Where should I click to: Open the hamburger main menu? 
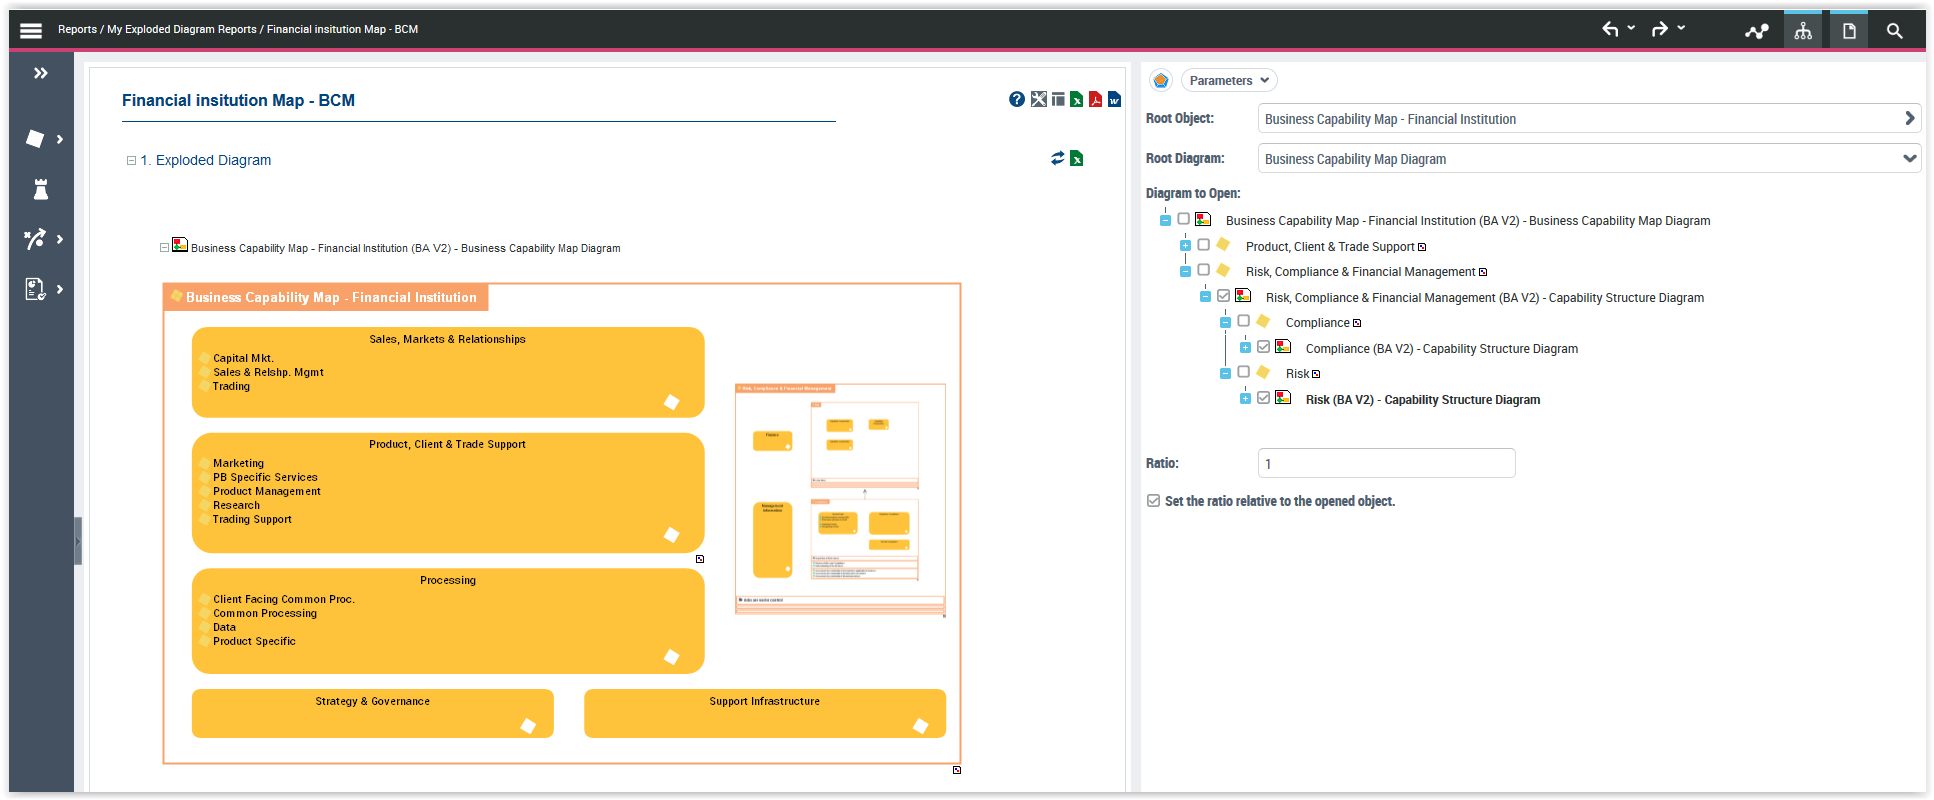point(31,30)
